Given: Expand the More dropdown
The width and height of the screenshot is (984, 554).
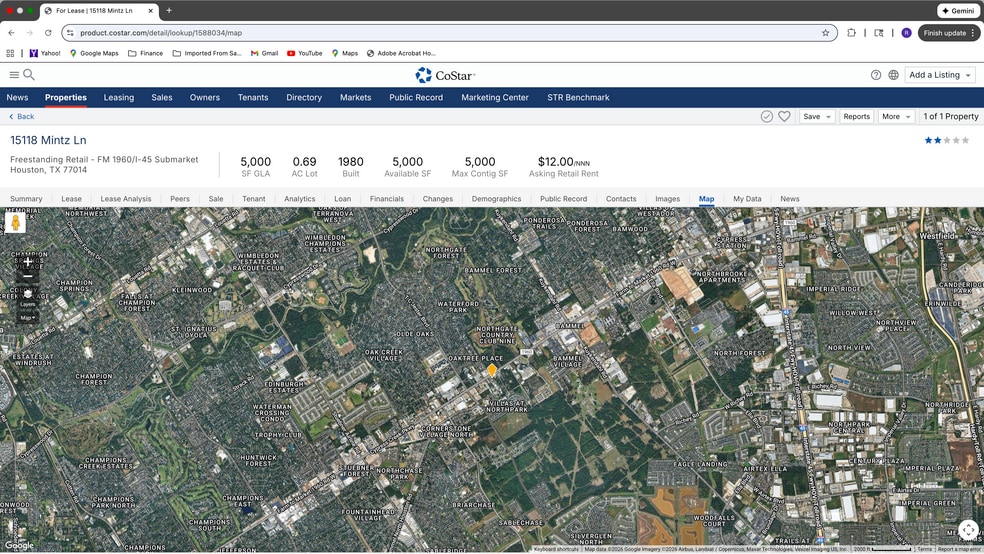Looking at the screenshot, I should pos(895,117).
